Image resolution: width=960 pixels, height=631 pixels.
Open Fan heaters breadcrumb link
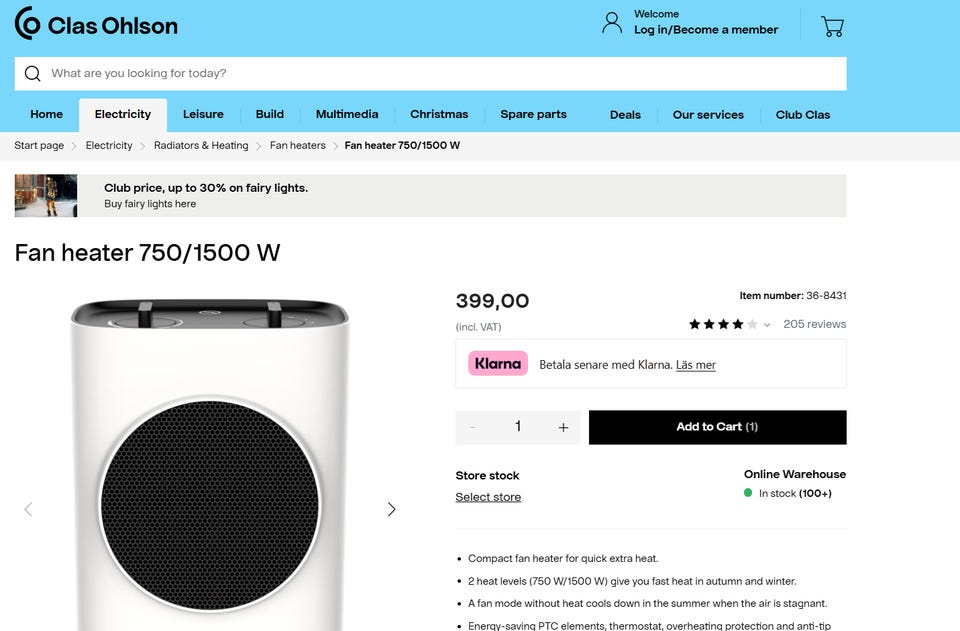tap(298, 146)
